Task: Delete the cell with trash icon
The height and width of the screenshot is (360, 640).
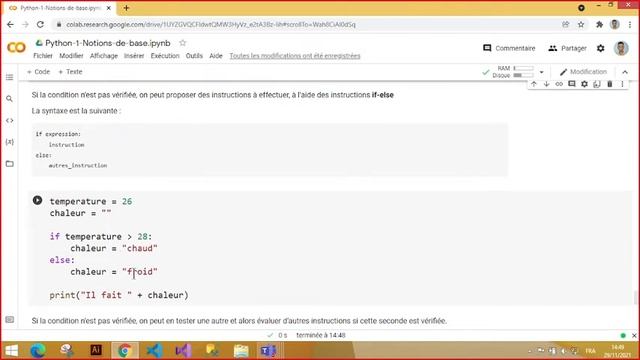Action: (x=610, y=84)
